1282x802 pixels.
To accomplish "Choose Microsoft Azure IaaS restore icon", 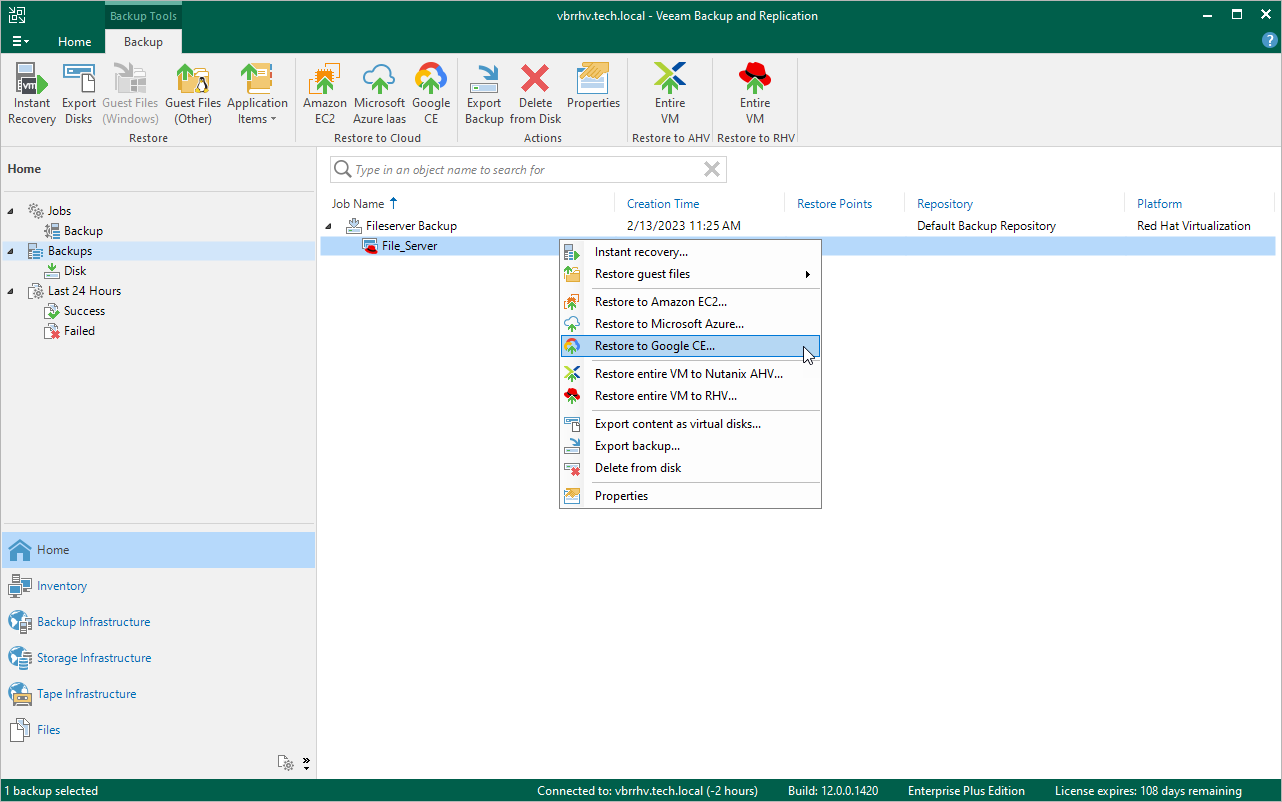I will point(379,94).
